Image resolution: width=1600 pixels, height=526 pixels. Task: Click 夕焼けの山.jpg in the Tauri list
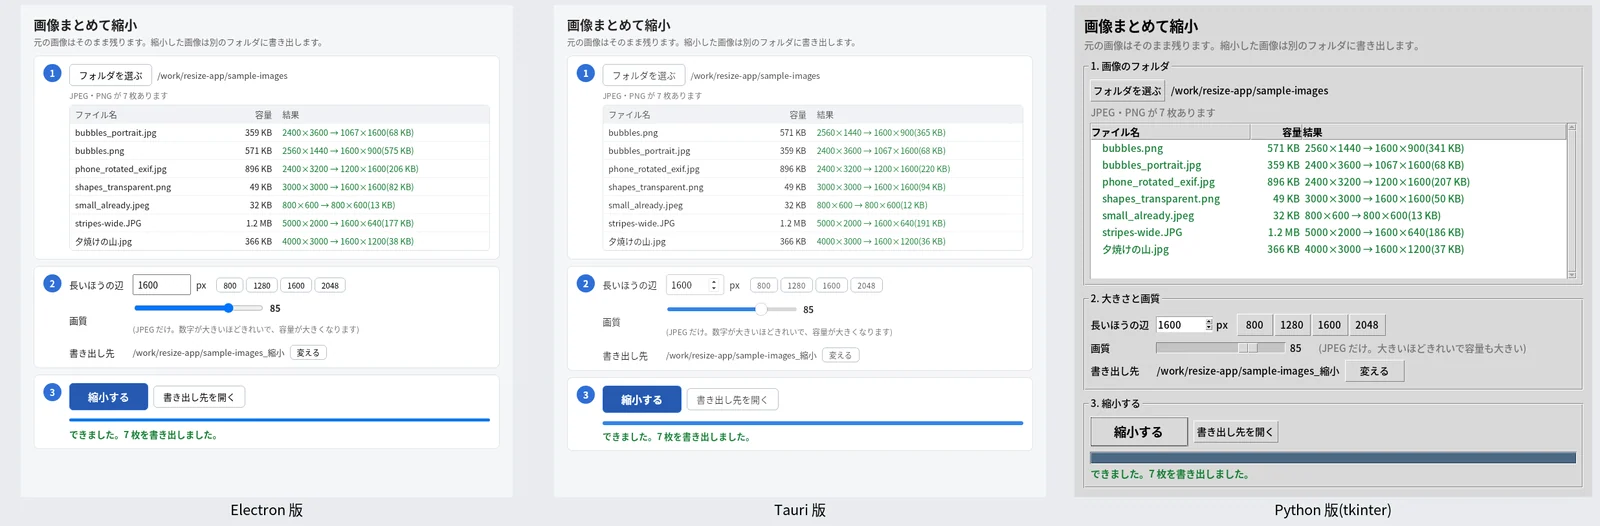(813, 241)
